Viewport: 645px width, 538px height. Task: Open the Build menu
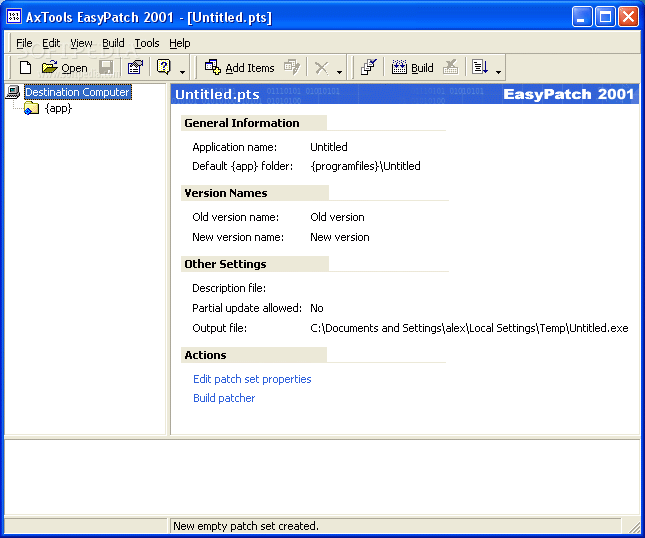click(x=113, y=43)
